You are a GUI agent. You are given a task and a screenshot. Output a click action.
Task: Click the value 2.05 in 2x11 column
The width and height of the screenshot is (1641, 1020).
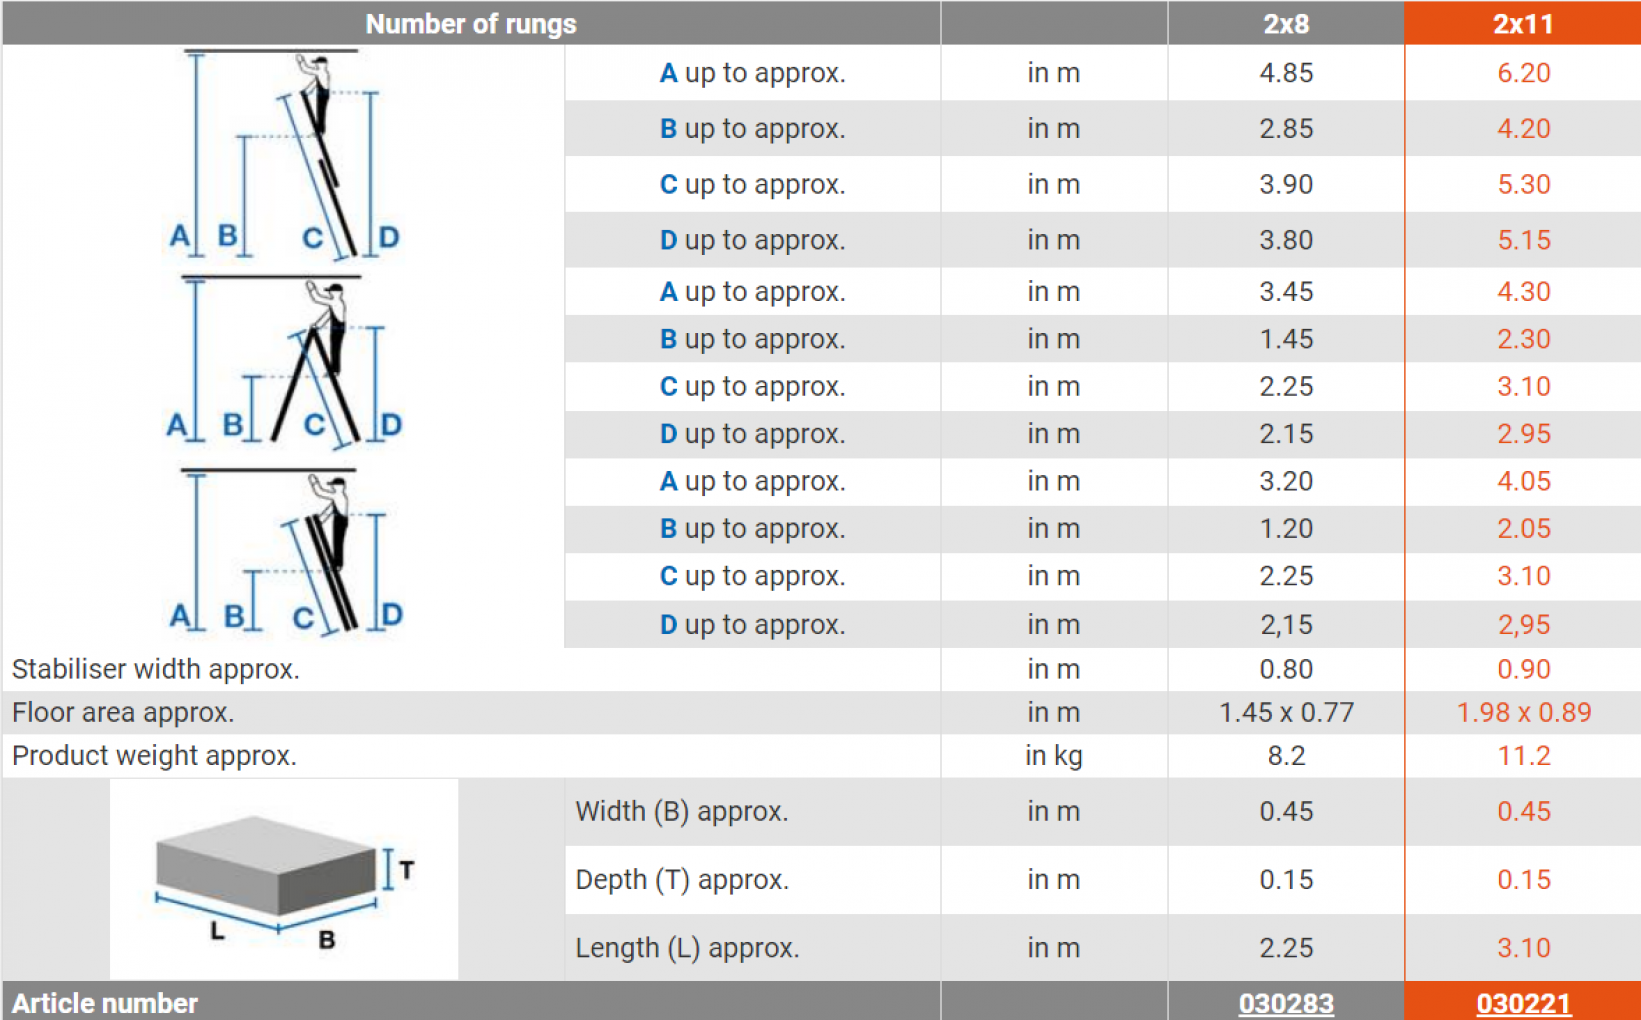[1523, 529]
